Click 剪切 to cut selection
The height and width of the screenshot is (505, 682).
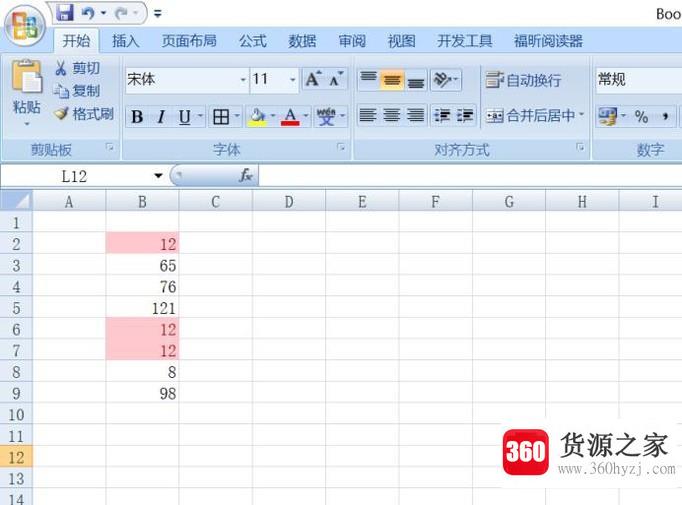click(x=77, y=68)
